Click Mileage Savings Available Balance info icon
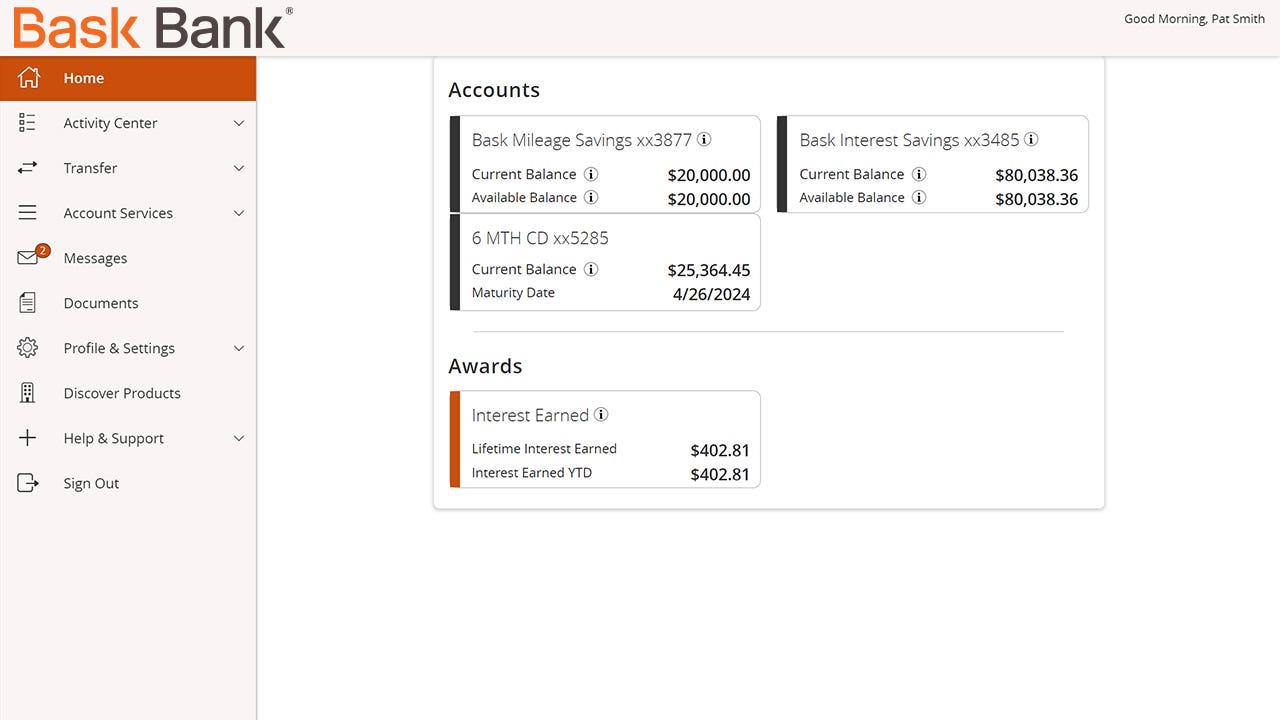Image resolution: width=1280 pixels, height=720 pixels. pyautogui.click(x=591, y=197)
